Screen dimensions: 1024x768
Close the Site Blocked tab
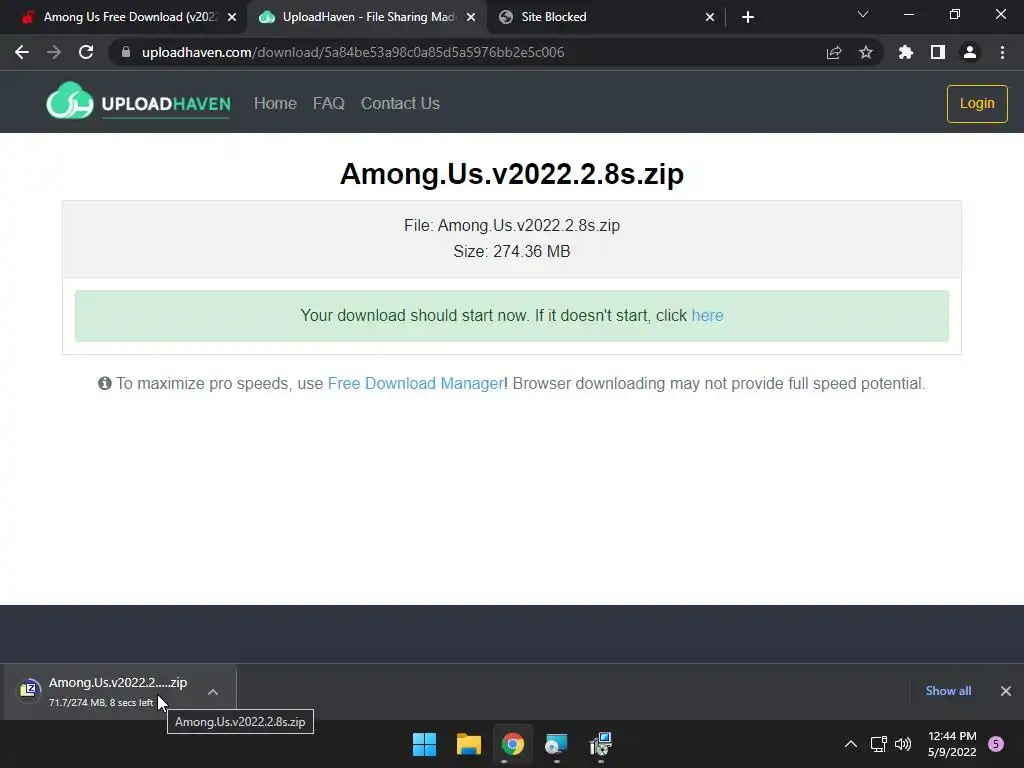point(710,17)
